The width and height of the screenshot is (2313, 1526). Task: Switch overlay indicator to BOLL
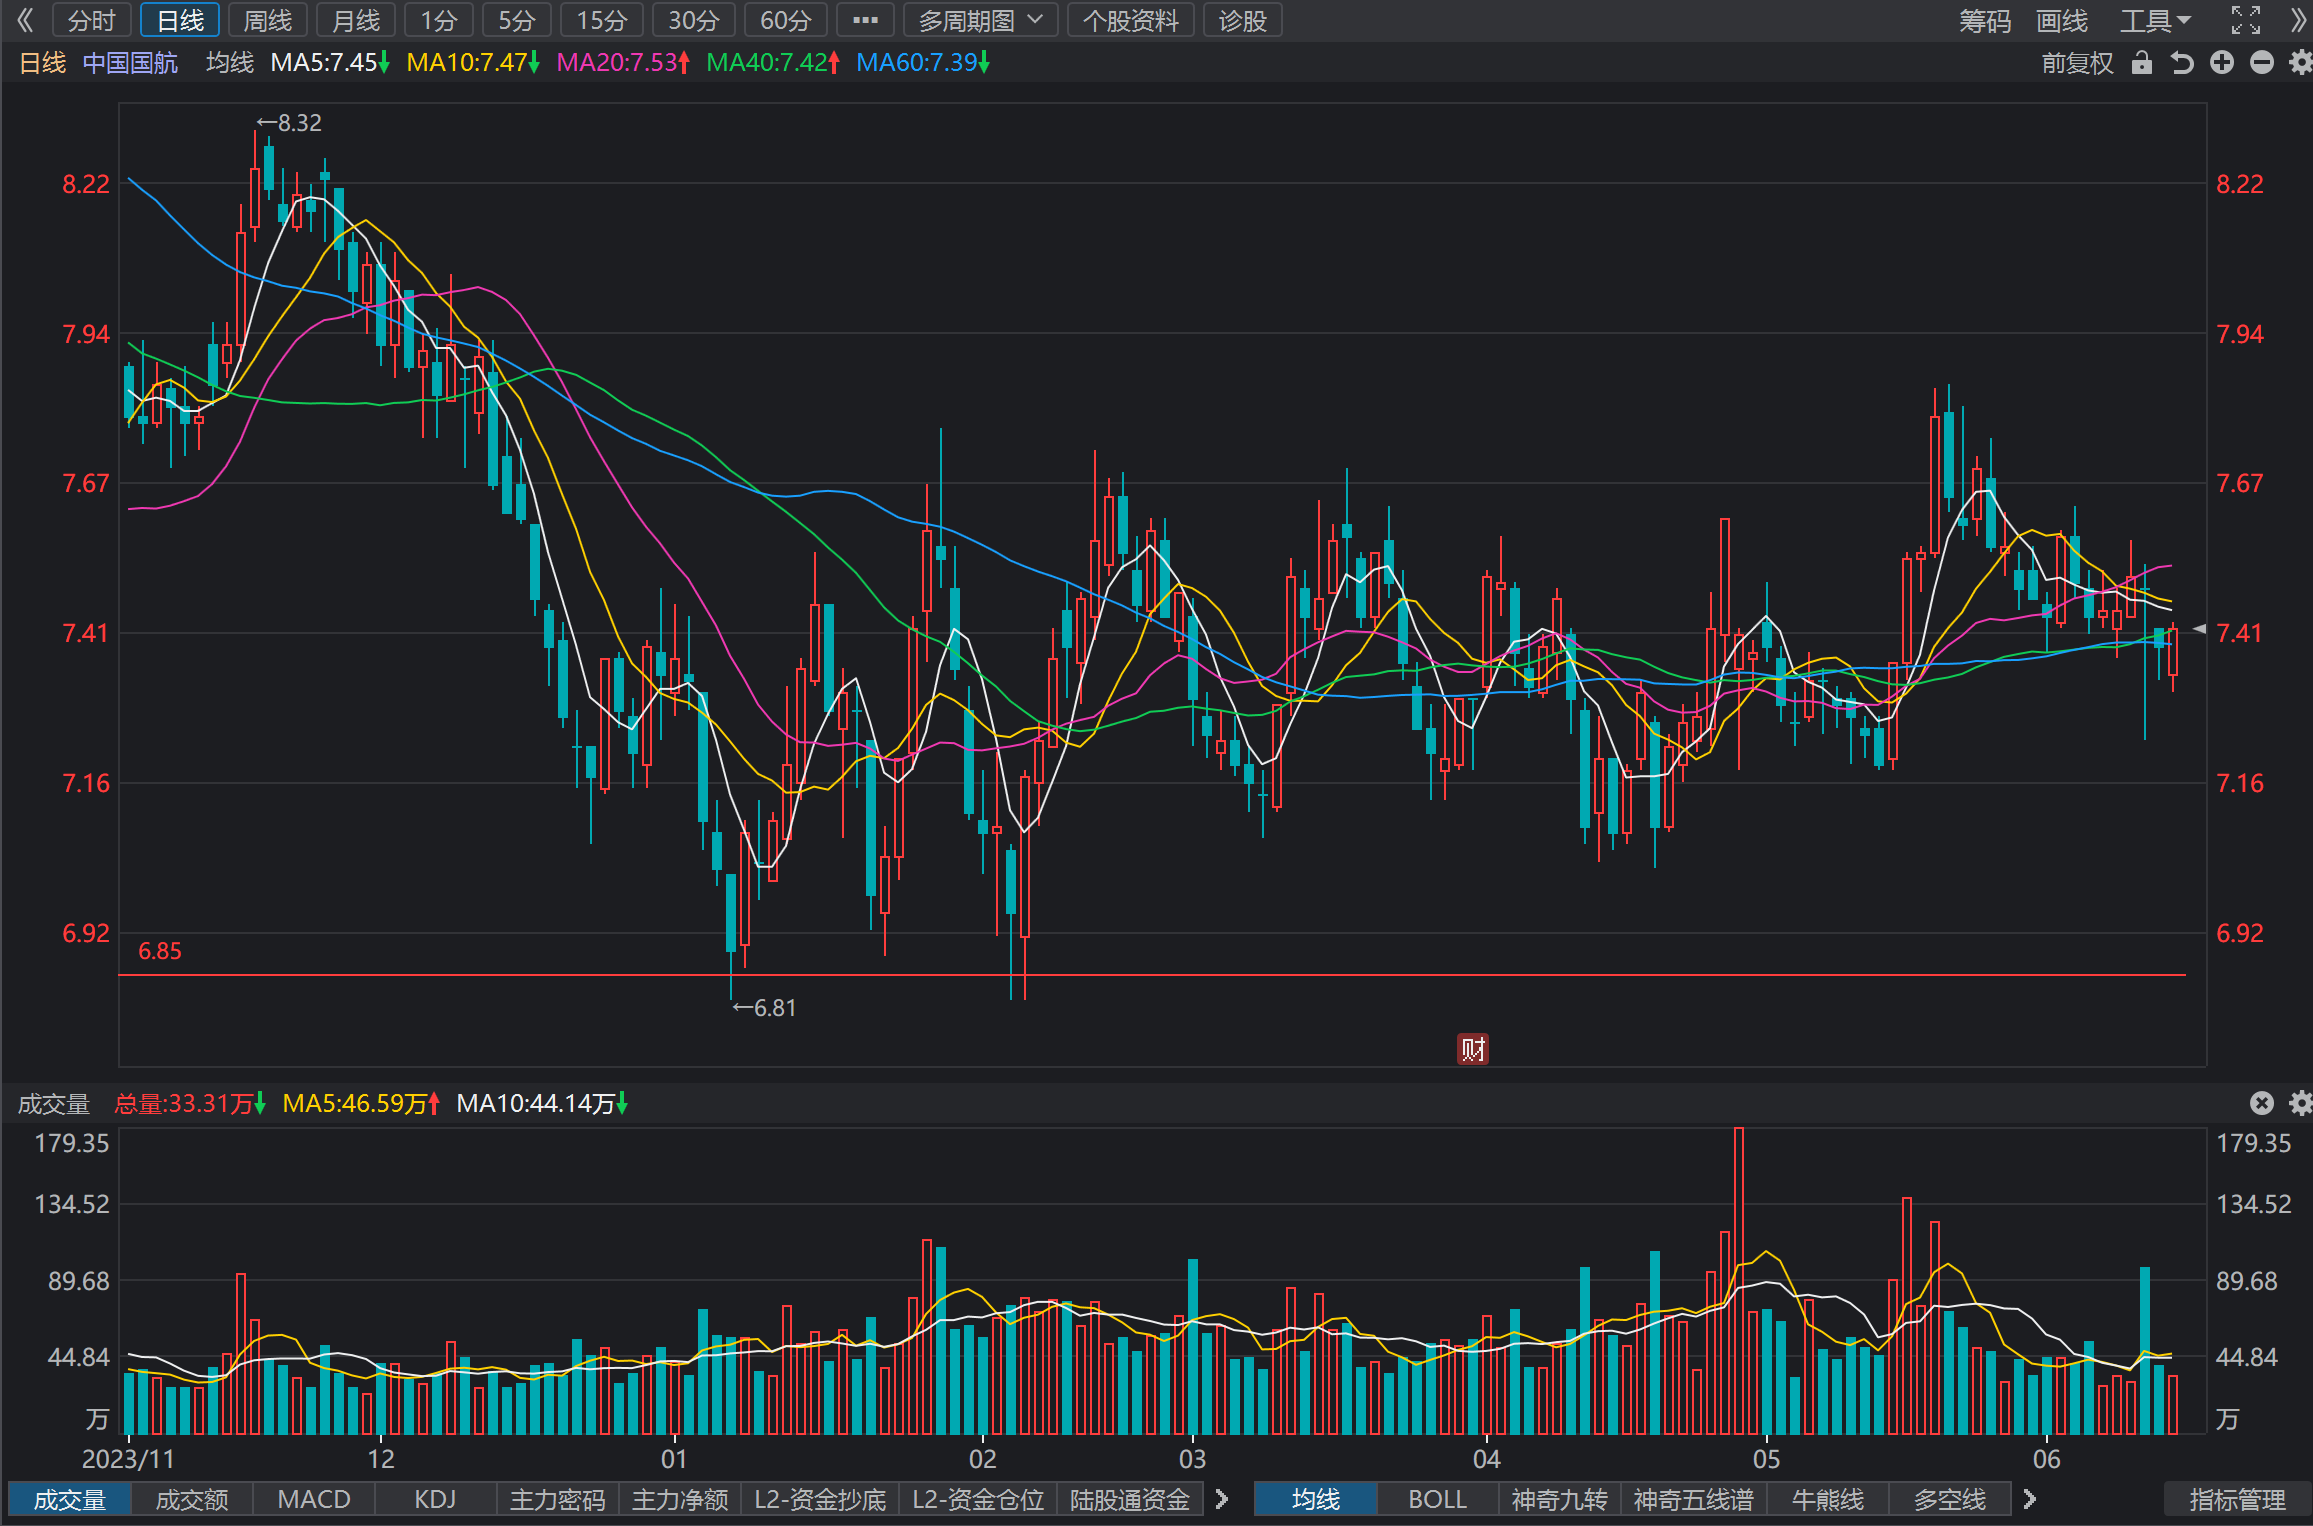(x=1437, y=1500)
